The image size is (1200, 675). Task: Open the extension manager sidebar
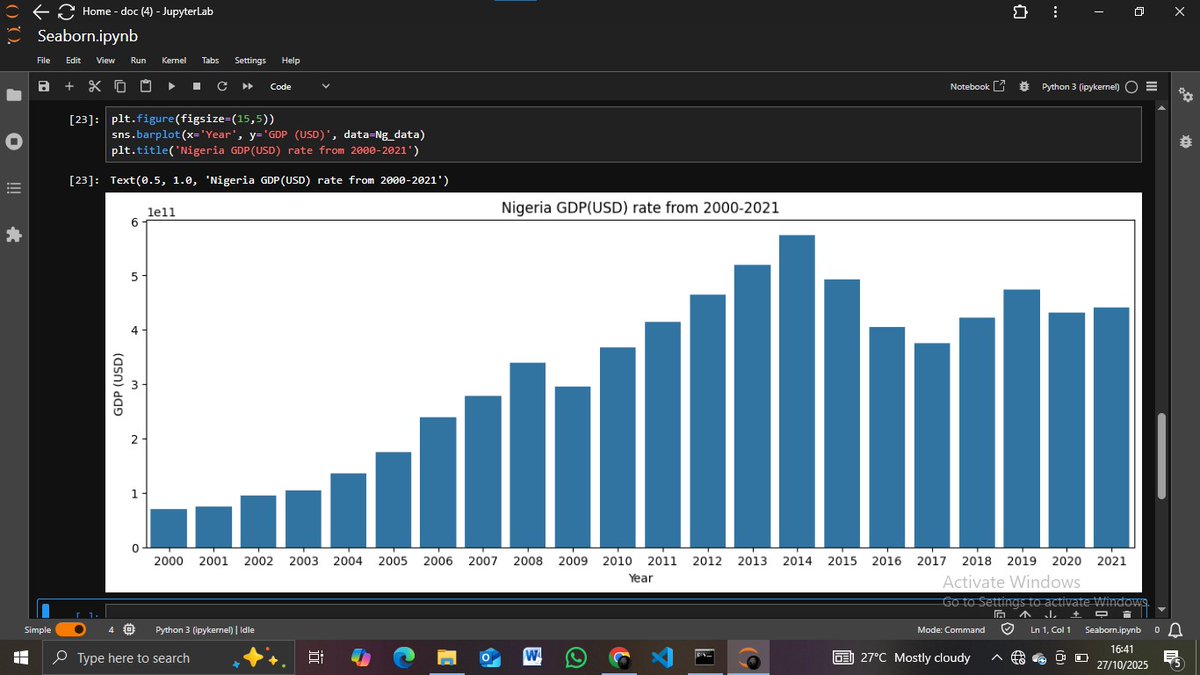click(x=13, y=235)
